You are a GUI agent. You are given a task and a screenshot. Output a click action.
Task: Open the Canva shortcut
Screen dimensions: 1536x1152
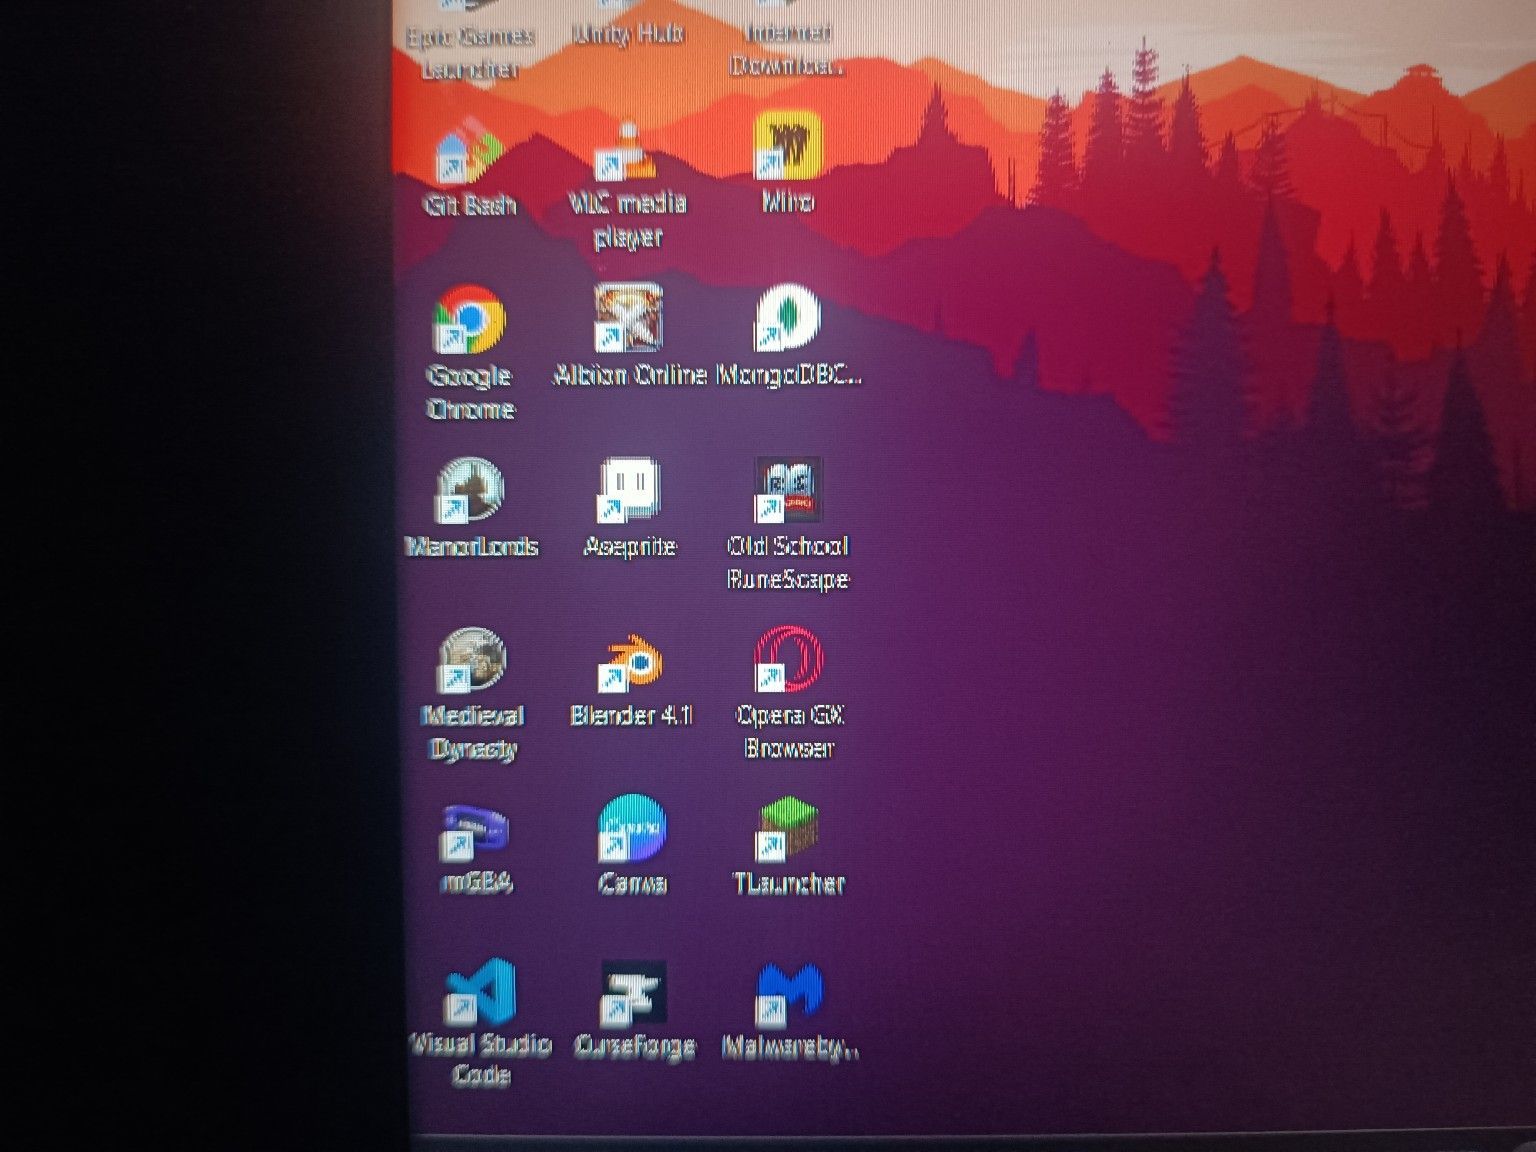[628, 835]
